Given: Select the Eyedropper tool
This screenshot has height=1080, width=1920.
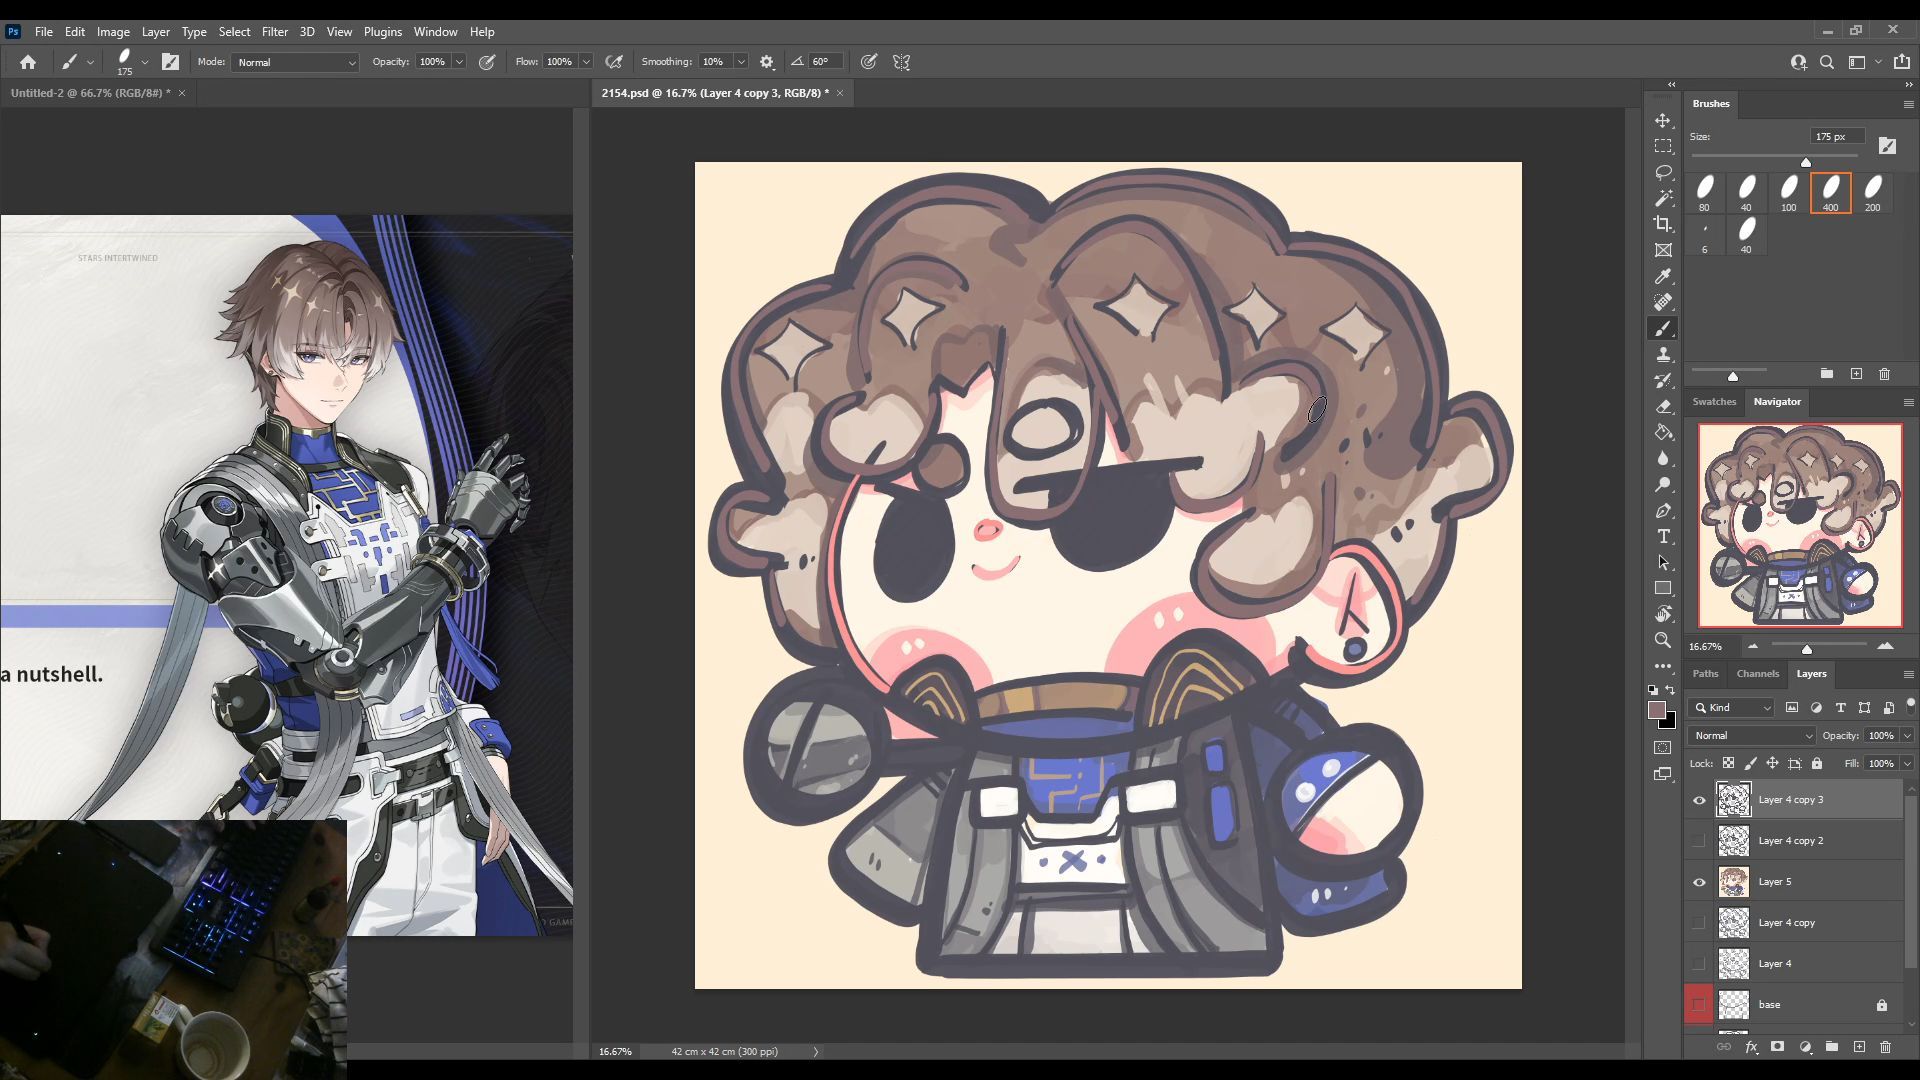Looking at the screenshot, I should point(1663,276).
